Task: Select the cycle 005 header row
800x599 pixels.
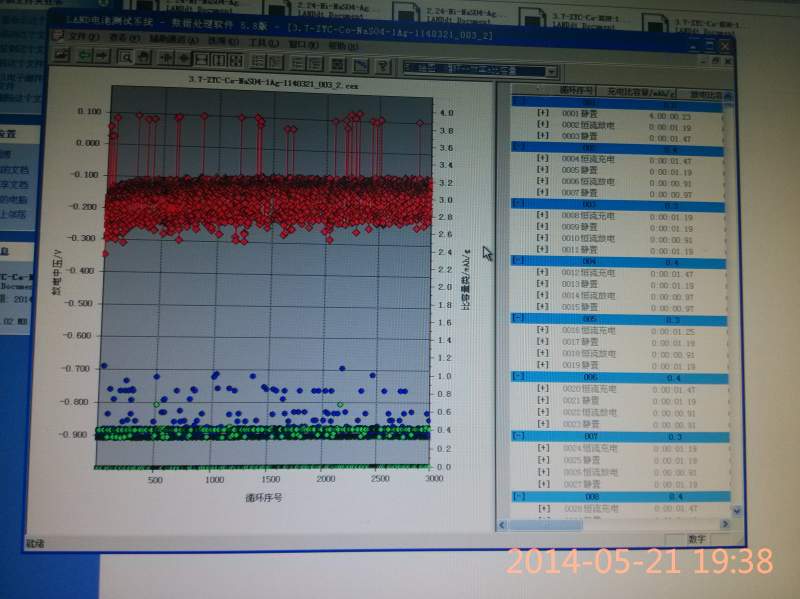Action: pos(619,319)
